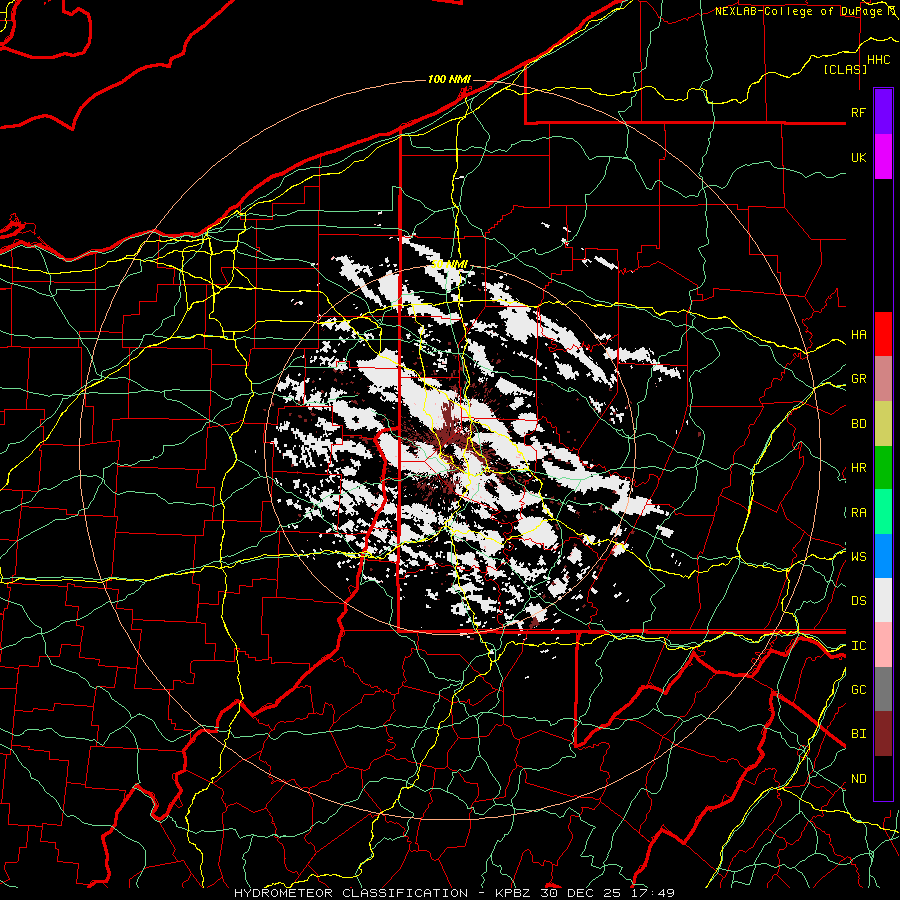The width and height of the screenshot is (900, 900).
Task: Select the IC ice crystals pink swatch
Action: [x=883, y=645]
